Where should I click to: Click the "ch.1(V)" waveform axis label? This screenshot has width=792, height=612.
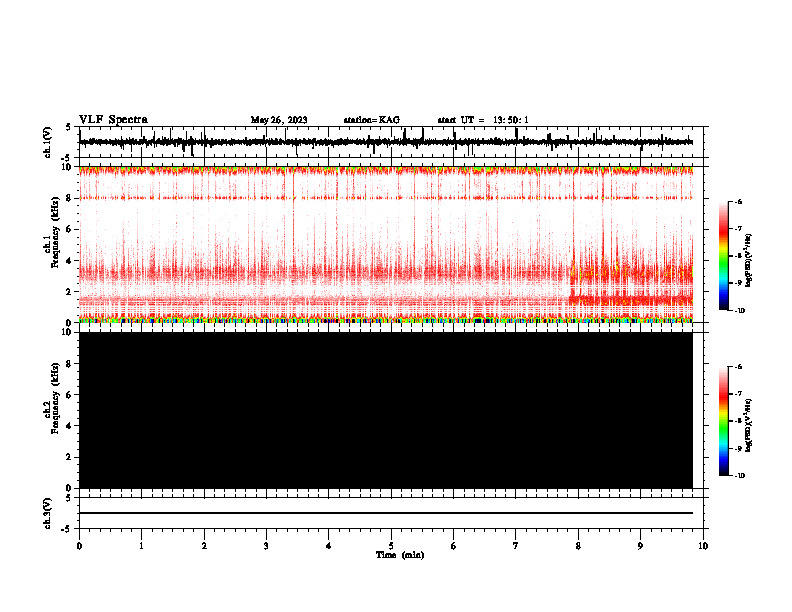click(48, 142)
